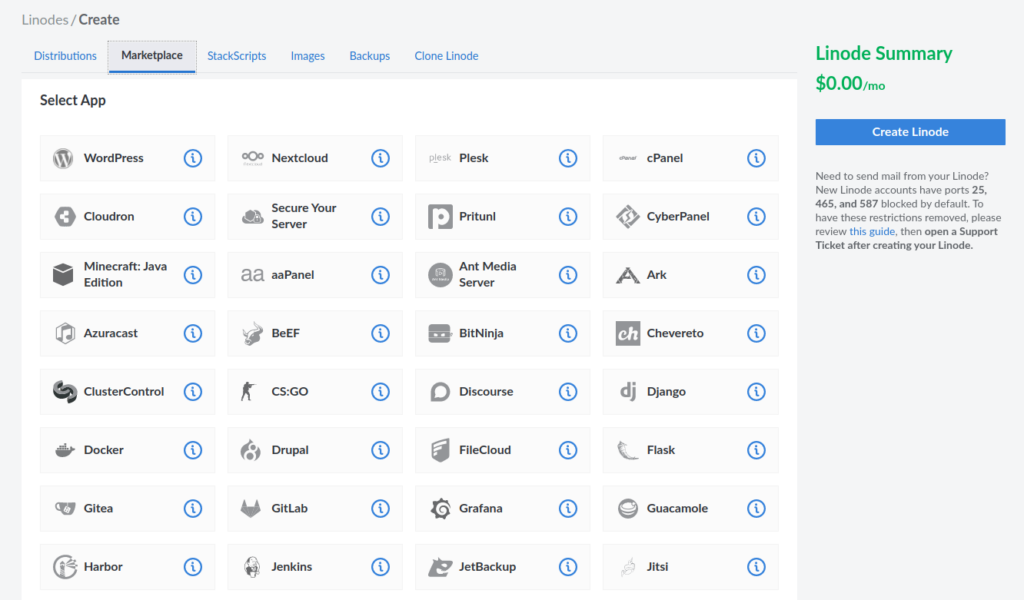
Task: Open Secure Your Server info
Action: tap(380, 216)
